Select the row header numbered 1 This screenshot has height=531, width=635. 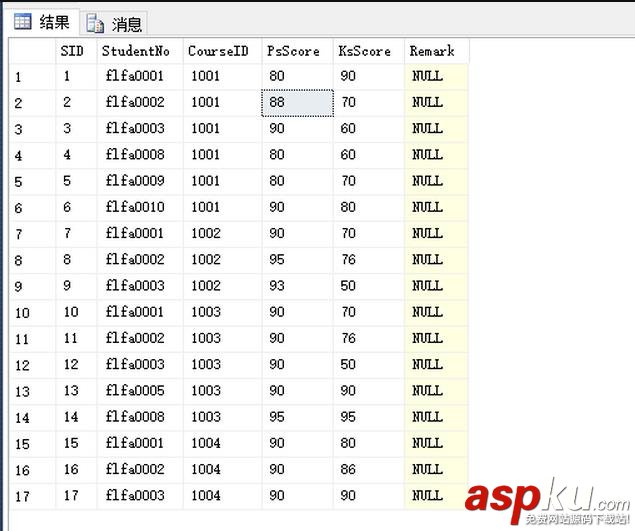[32, 77]
